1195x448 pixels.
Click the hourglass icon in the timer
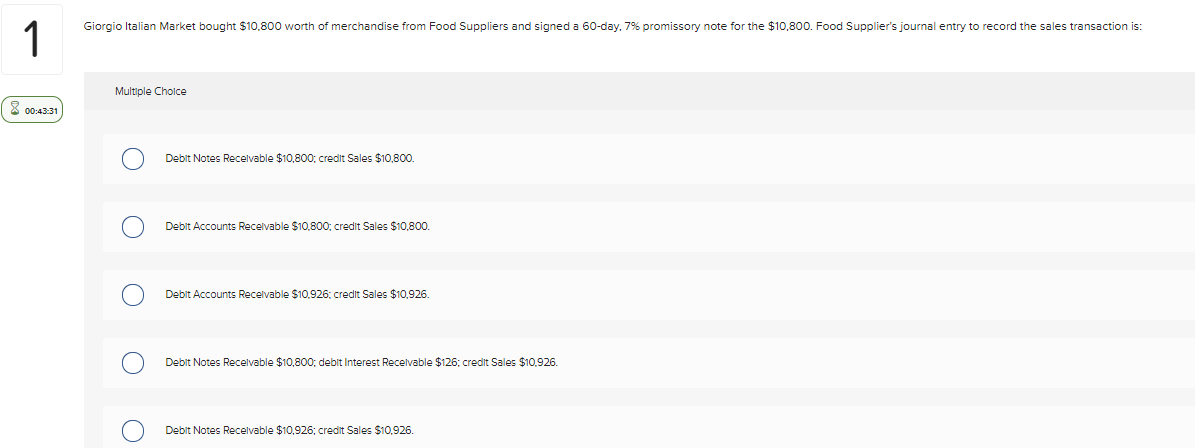14,110
